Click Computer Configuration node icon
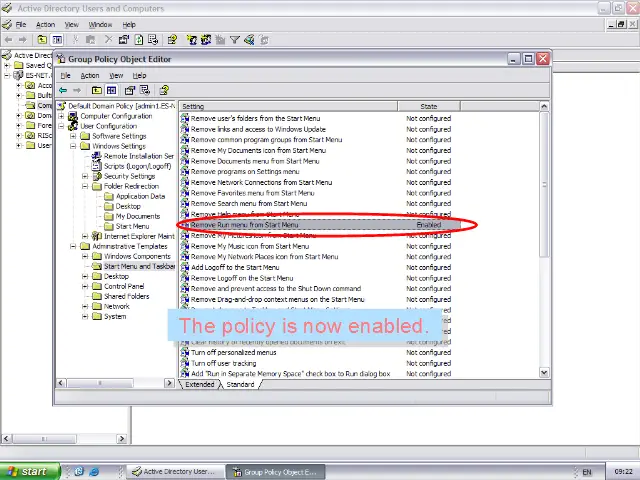Screen dimensions: 640x480 coord(73,116)
